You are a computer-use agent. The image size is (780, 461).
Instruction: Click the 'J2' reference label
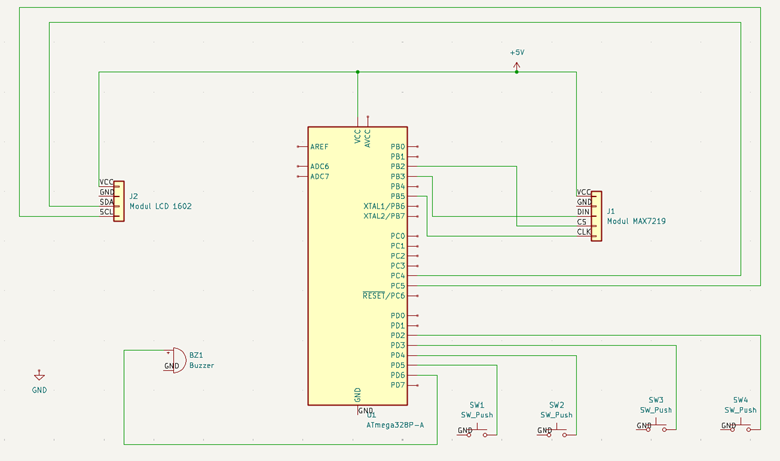pyautogui.click(x=133, y=196)
